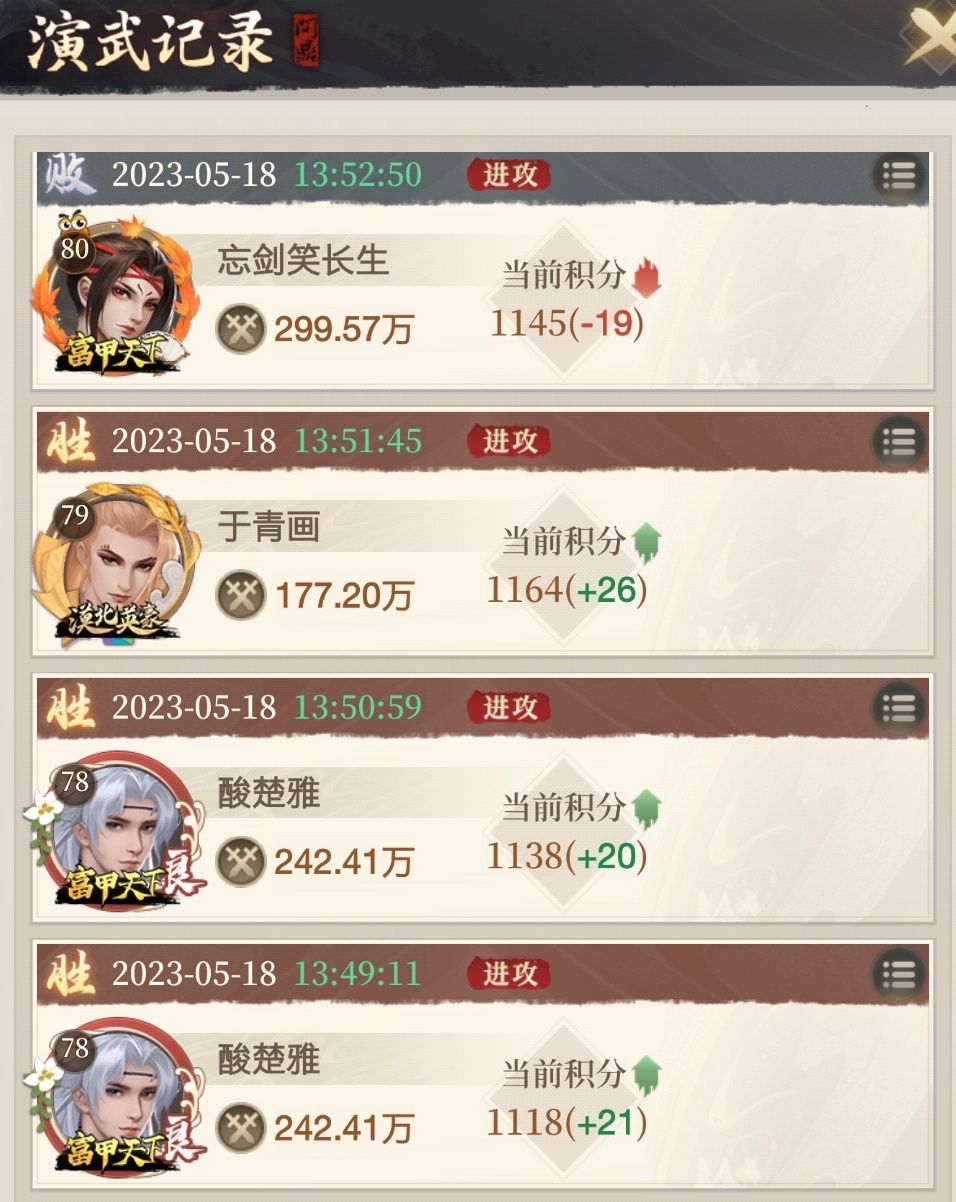Click score text 1118(+21)
This screenshot has height=1202, width=956.
point(567,1122)
